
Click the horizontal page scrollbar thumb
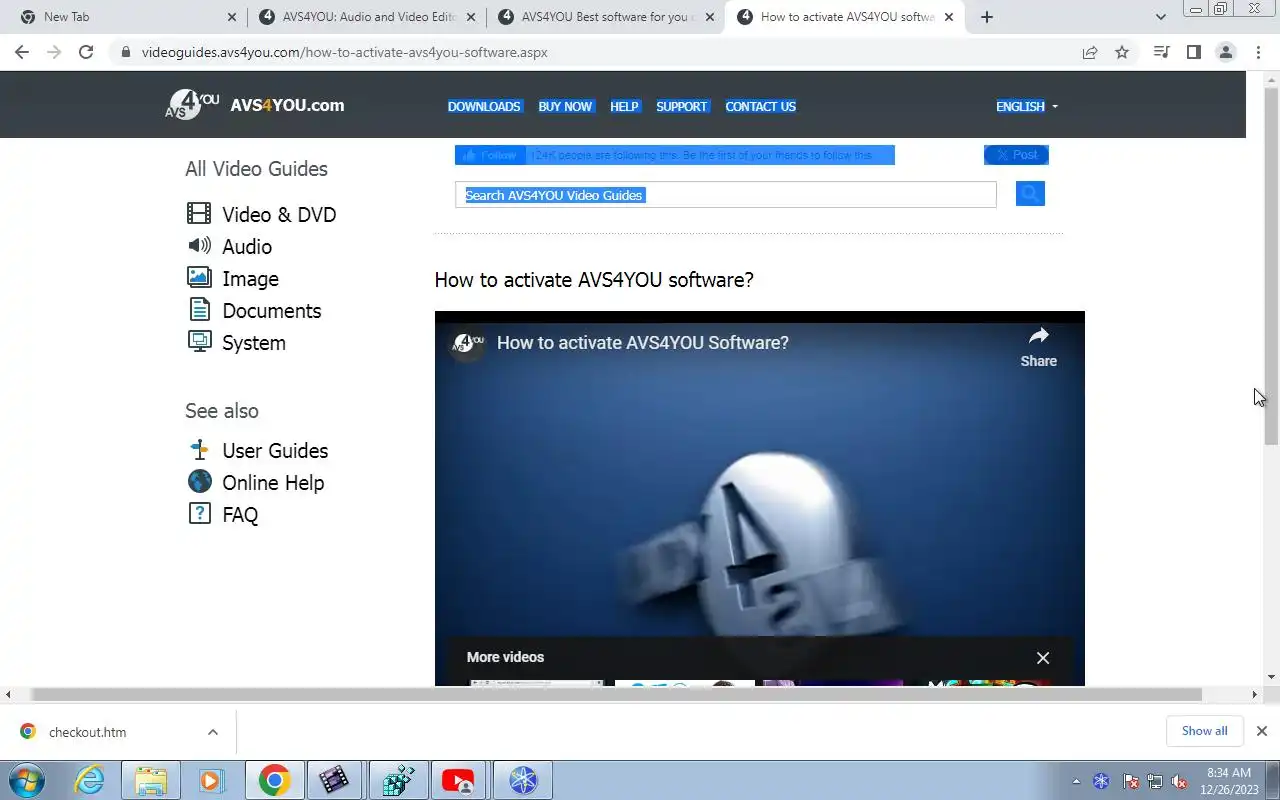point(616,694)
